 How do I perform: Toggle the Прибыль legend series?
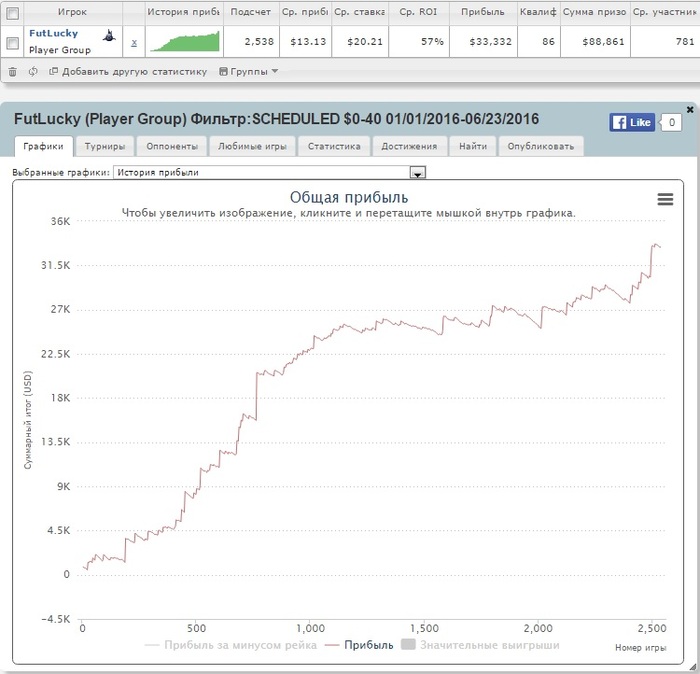point(359,645)
